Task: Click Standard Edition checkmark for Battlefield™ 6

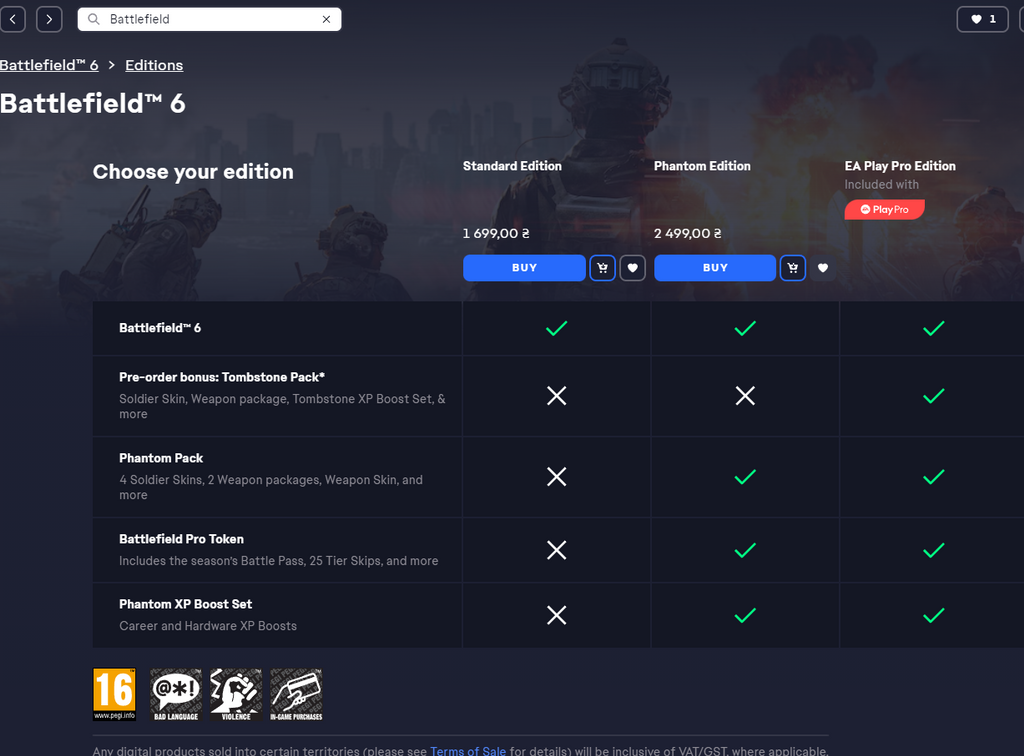Action: 556,328
